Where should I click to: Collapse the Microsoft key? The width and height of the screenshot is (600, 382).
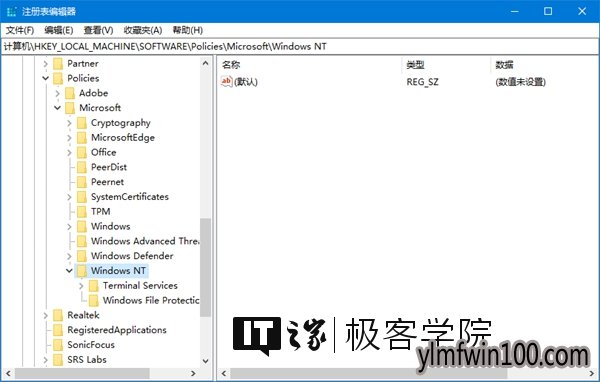coord(57,108)
